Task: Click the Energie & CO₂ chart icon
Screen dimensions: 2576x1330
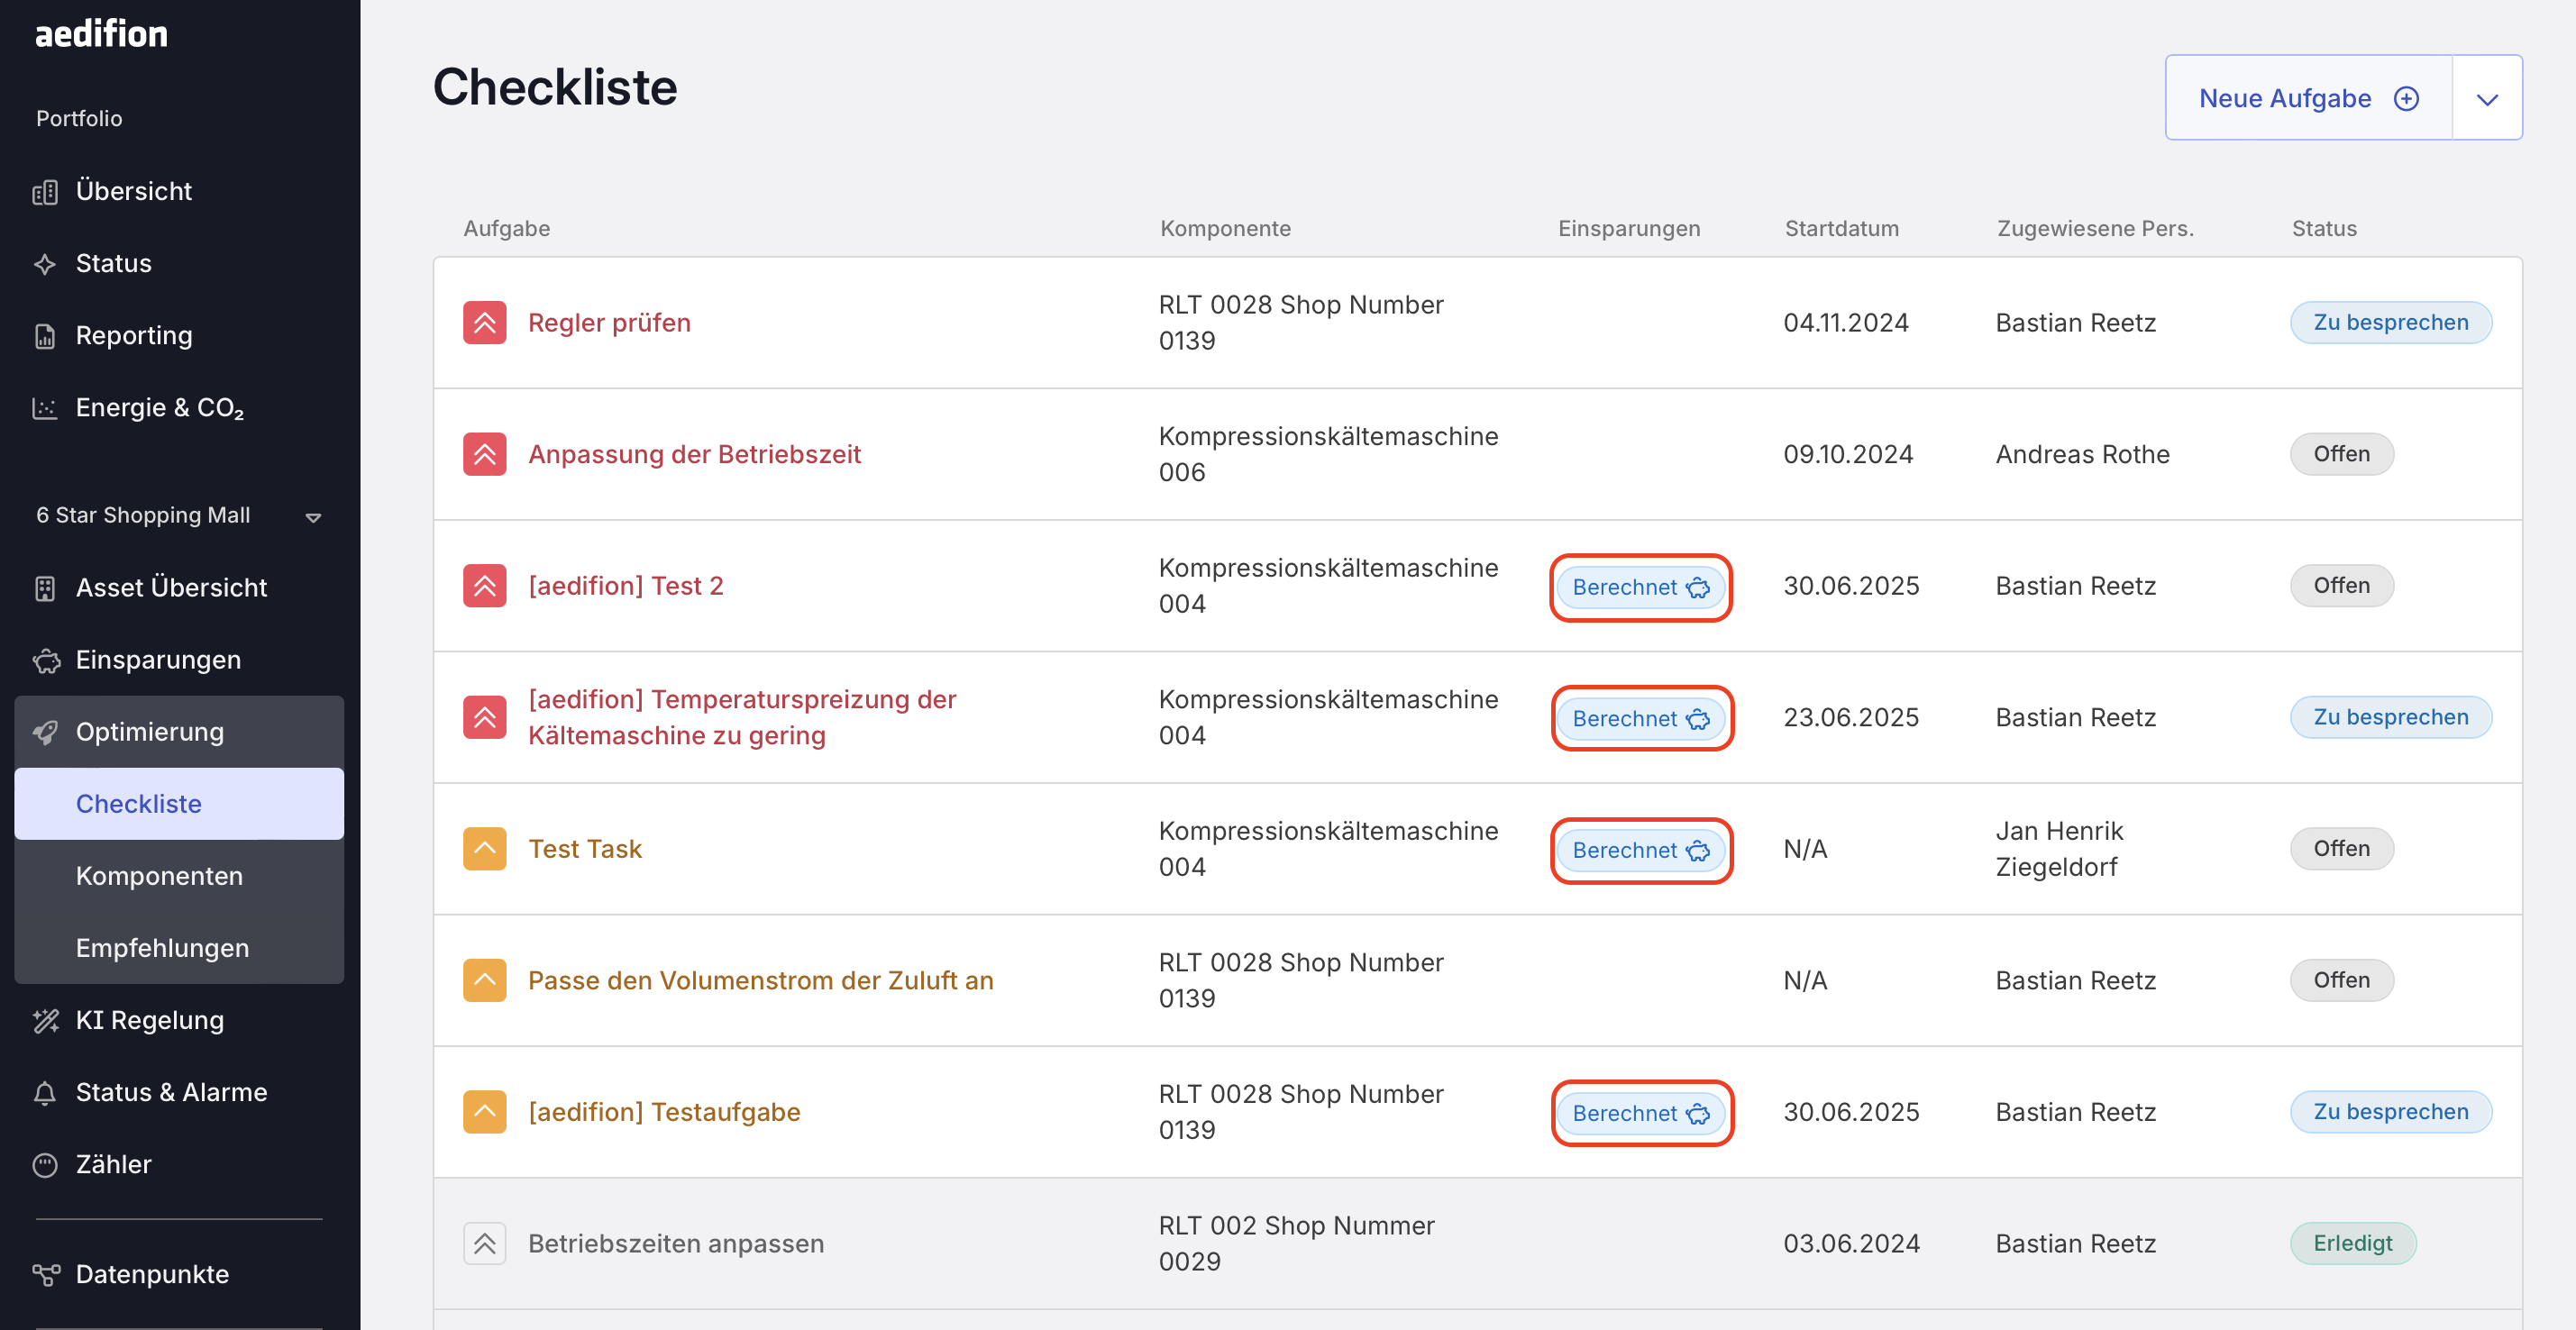Action: pyautogui.click(x=45, y=408)
